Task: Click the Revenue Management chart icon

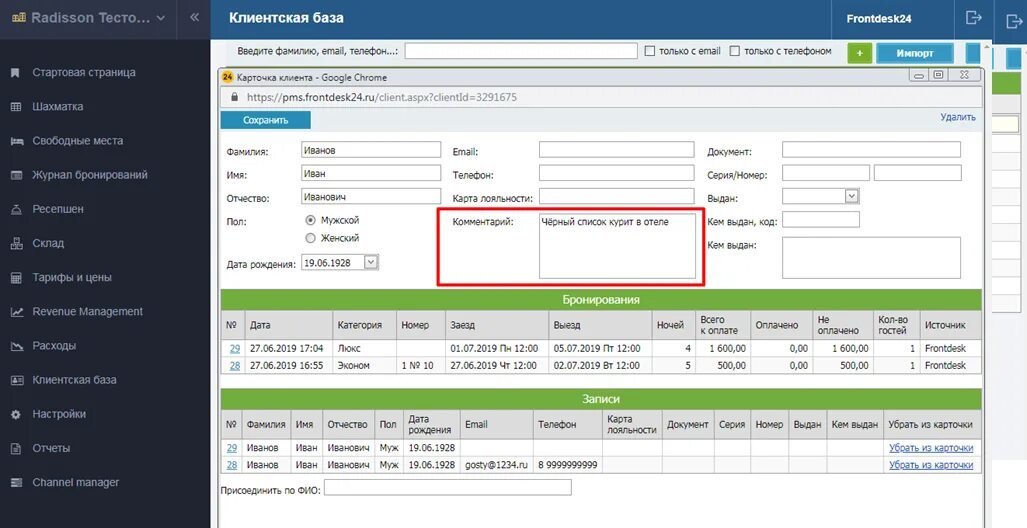Action: click(17, 312)
